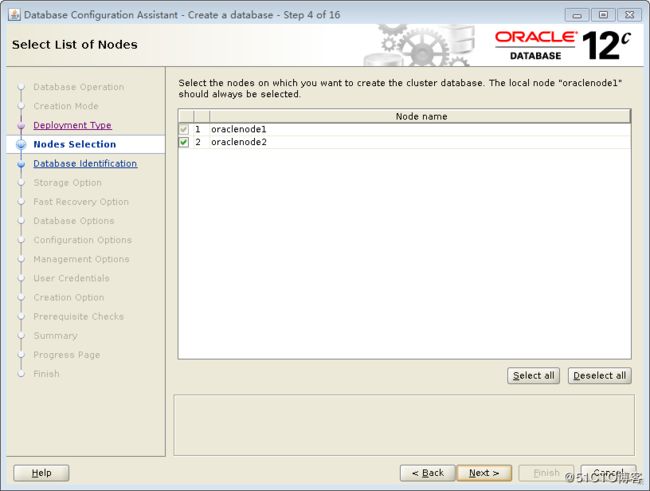Open Help for this wizard
Image resolution: width=650 pixels, height=491 pixels.
41,473
